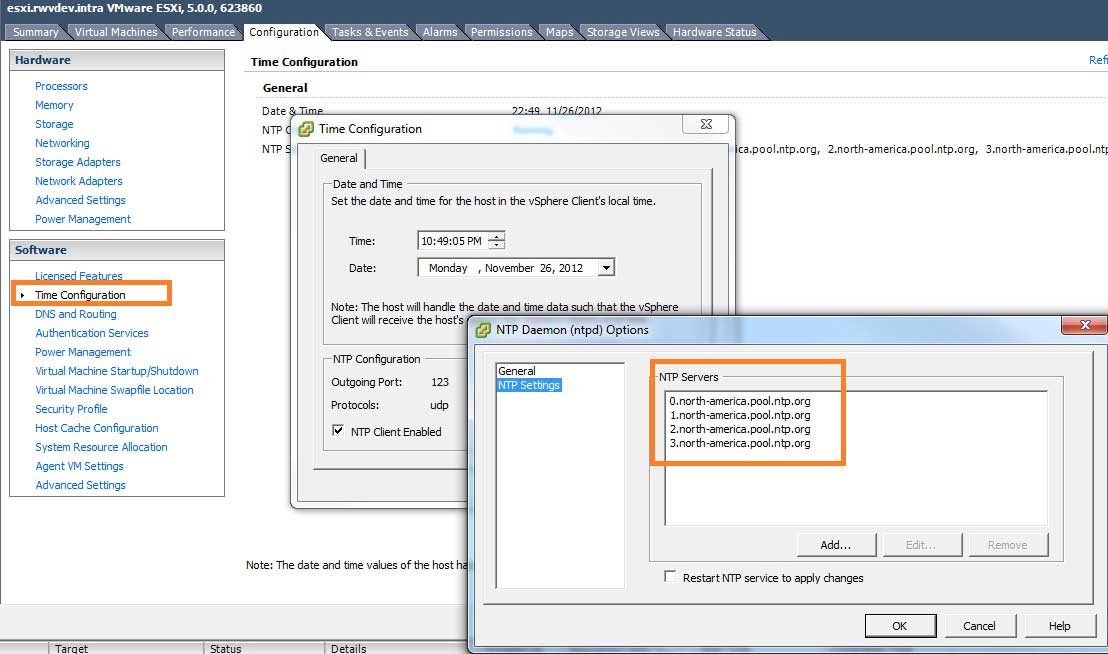Screen dimensions: 1108x654
Task: Open Memory under Hardware
Action: 54,105
